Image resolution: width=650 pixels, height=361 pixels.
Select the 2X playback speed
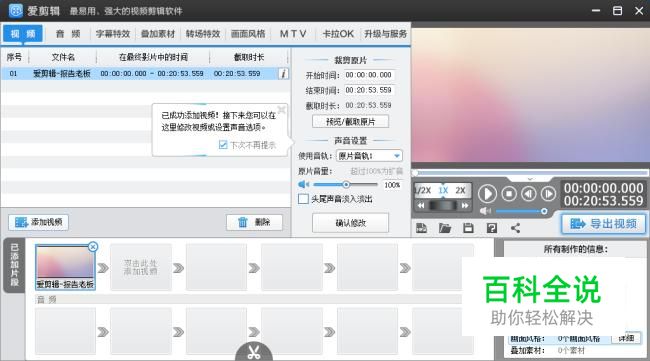(x=461, y=190)
